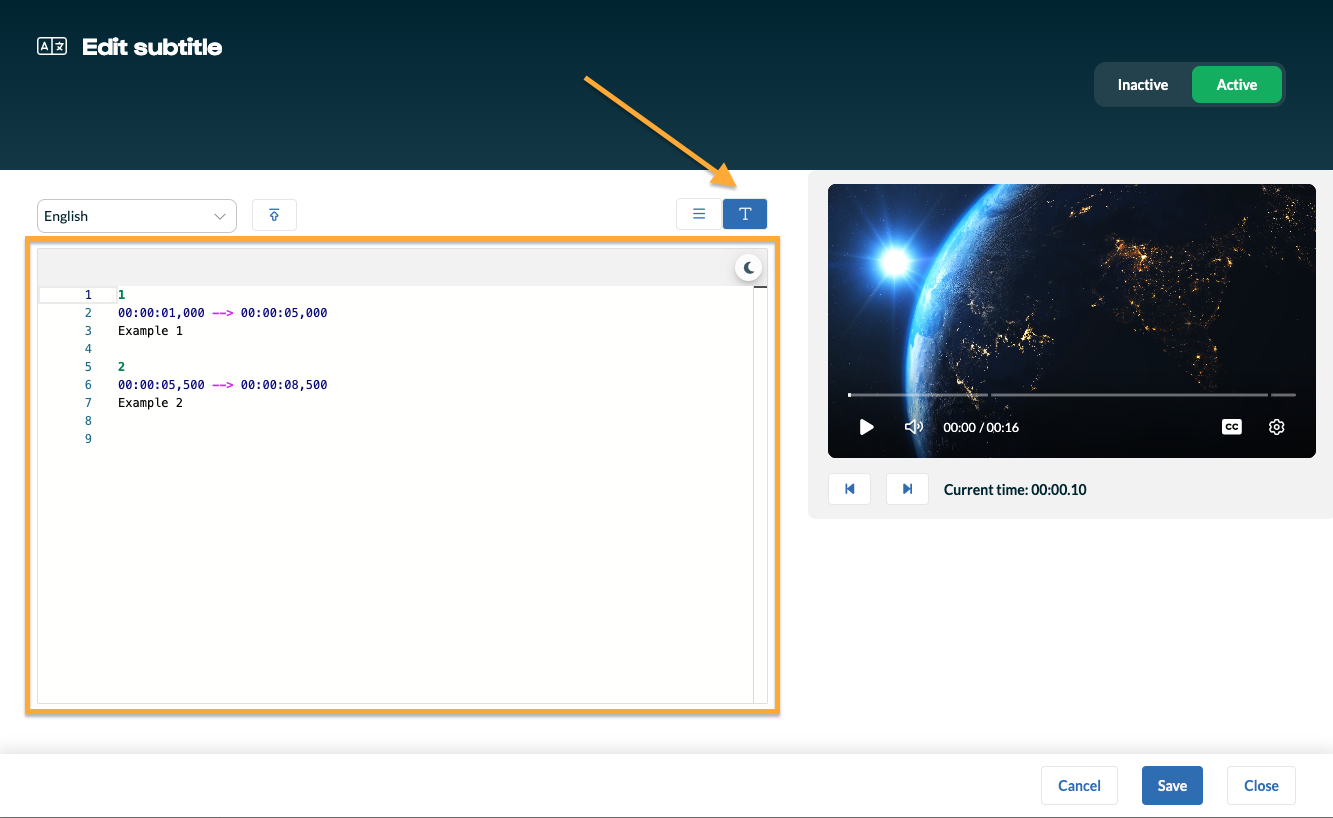Open video player settings gear
The image size is (1333, 818).
[1277, 427]
